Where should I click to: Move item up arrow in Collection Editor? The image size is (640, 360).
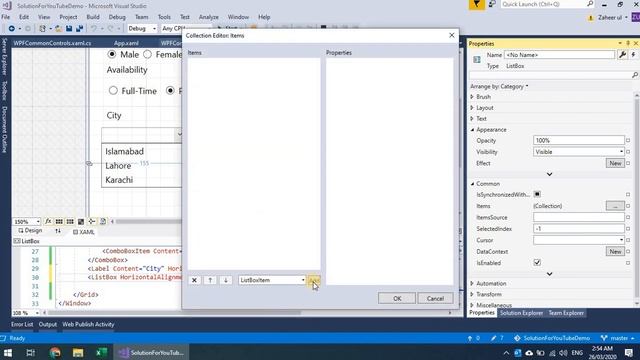(210, 280)
